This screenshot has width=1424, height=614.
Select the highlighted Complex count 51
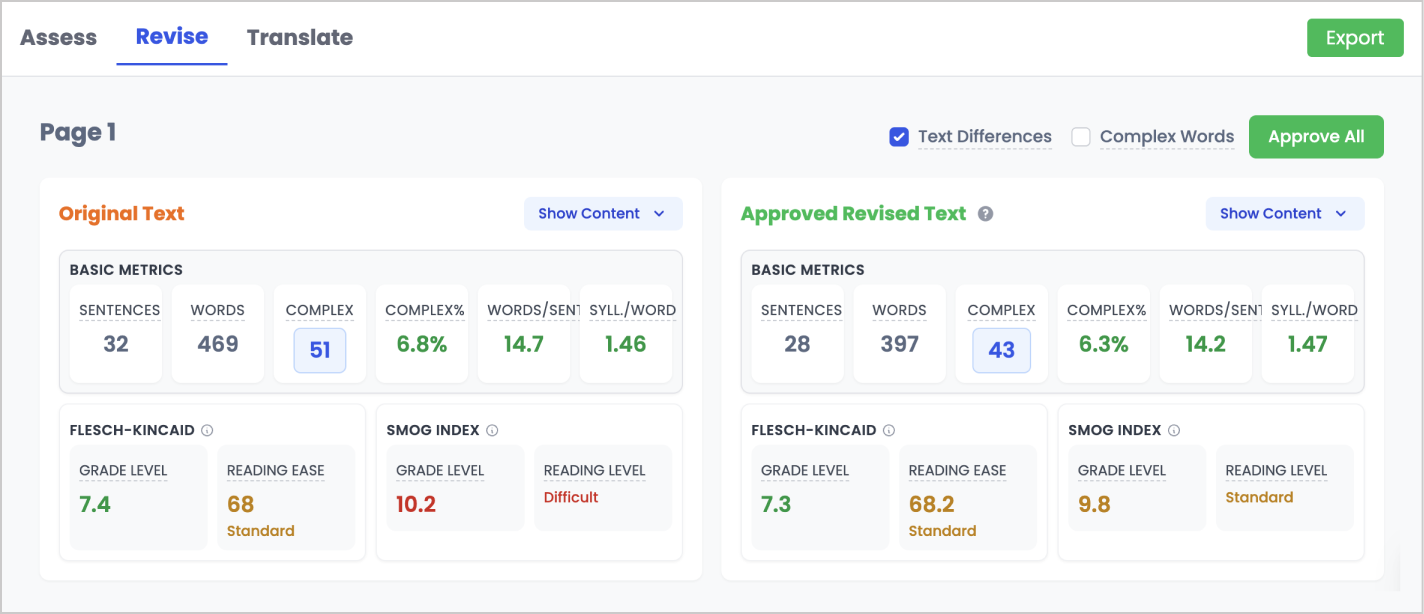point(319,351)
